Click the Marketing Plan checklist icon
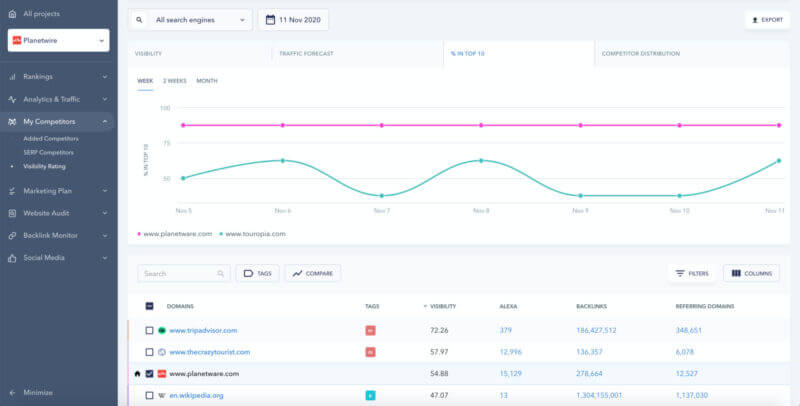This screenshot has width=800, height=406. tap(12, 191)
